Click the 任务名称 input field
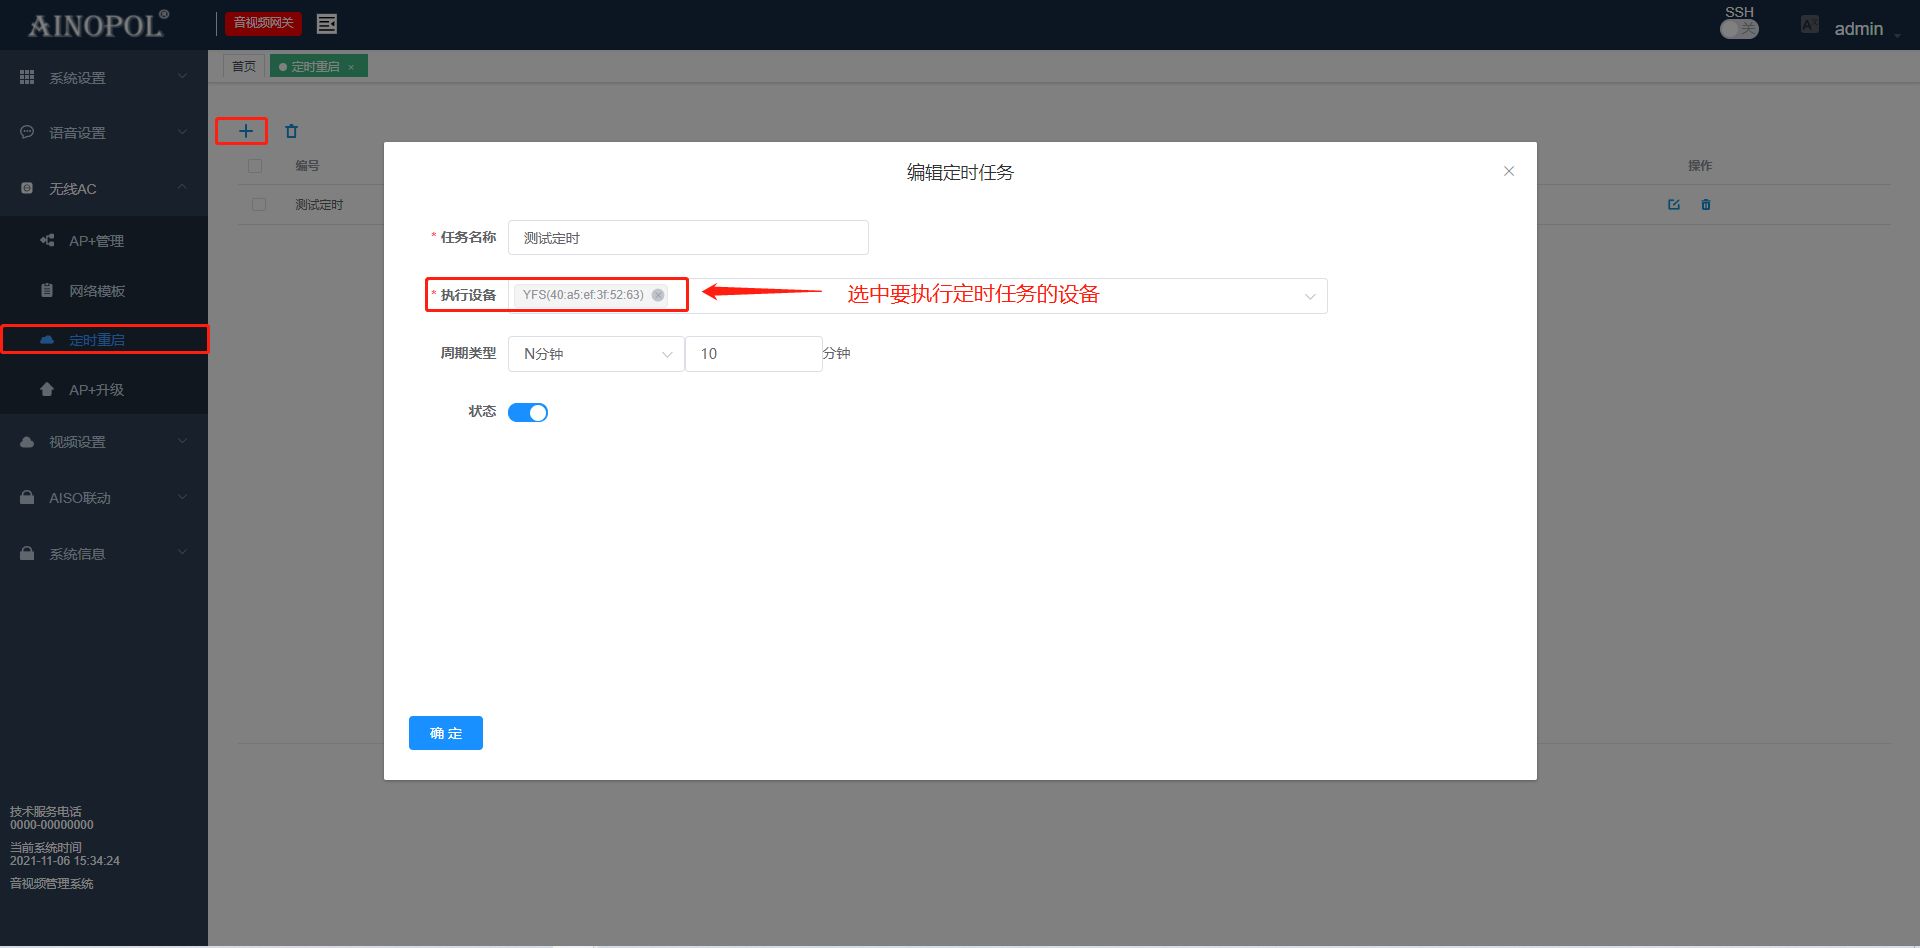The image size is (1920, 948). pyautogui.click(x=688, y=238)
